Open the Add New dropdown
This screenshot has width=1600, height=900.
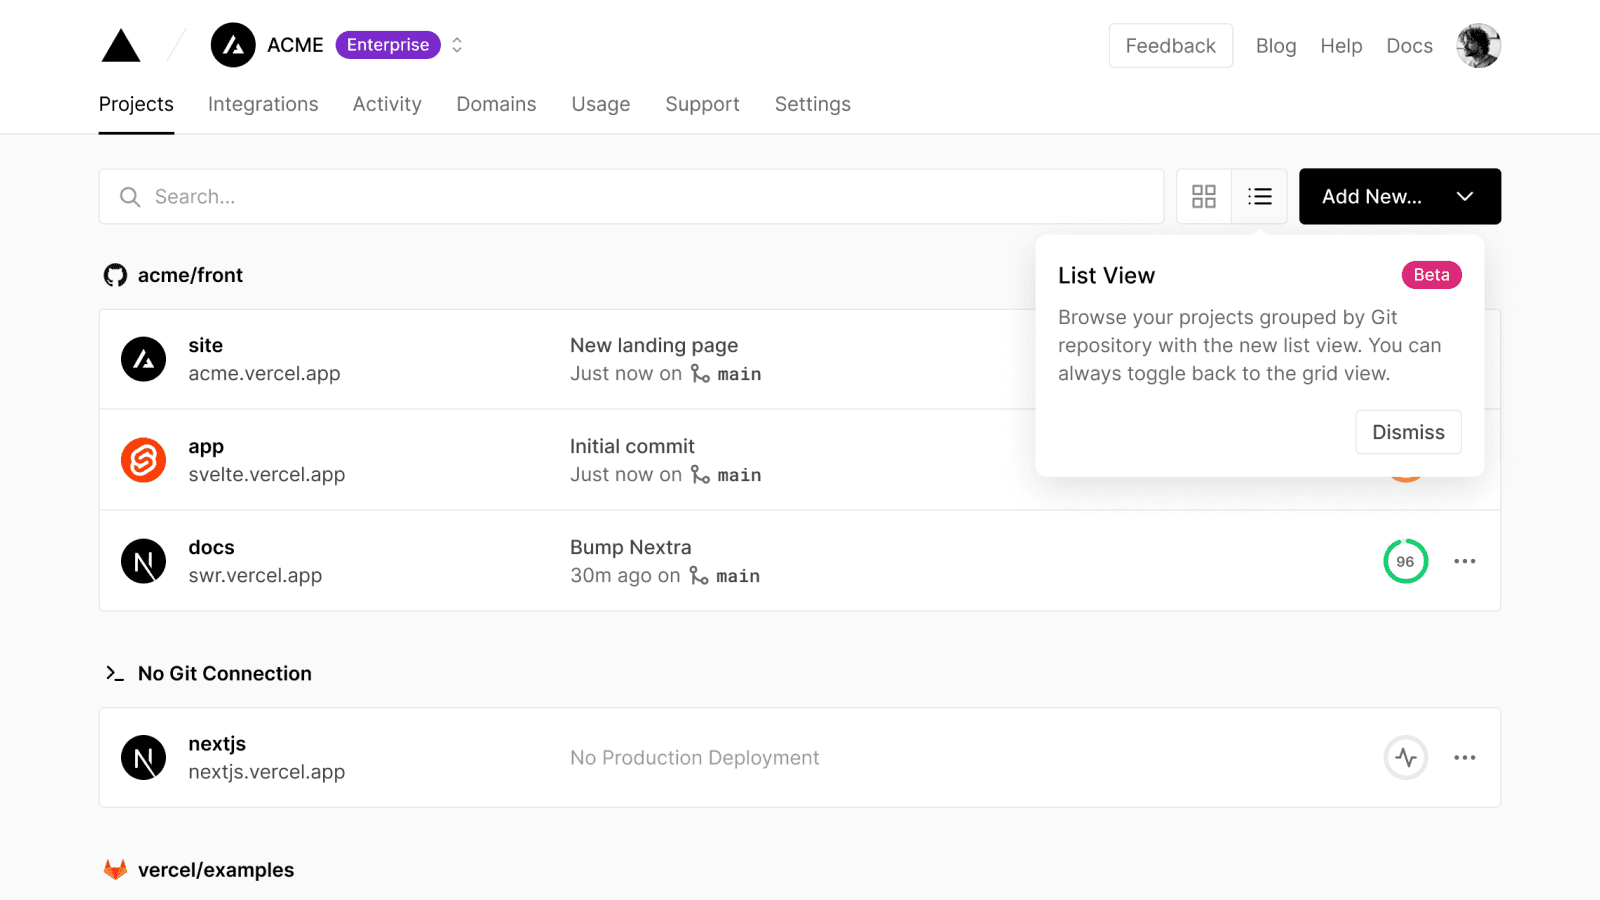coord(1399,197)
